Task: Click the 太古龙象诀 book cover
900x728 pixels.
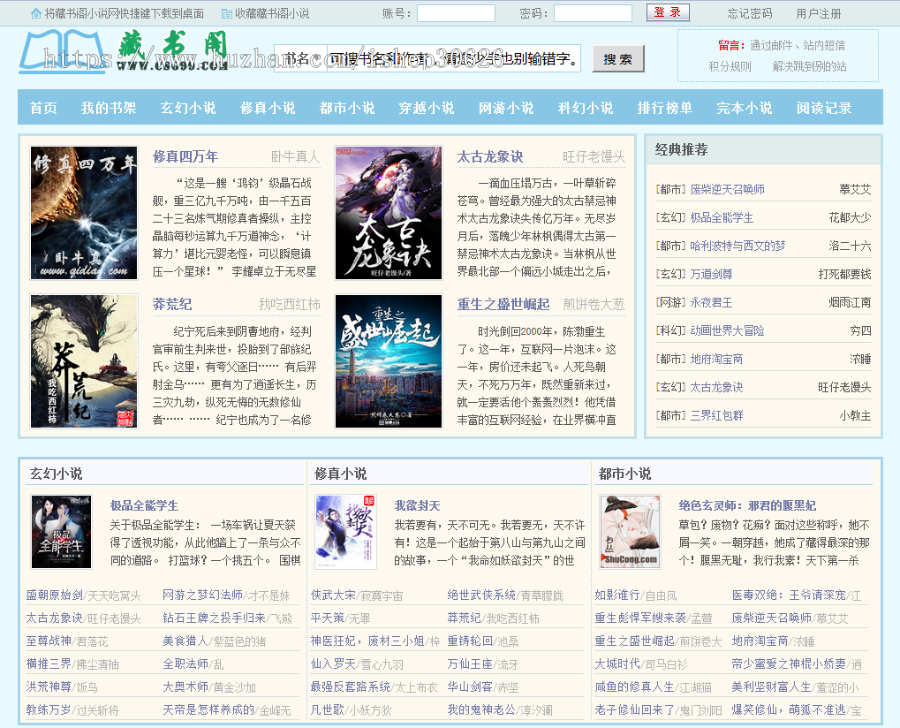Action: [389, 213]
